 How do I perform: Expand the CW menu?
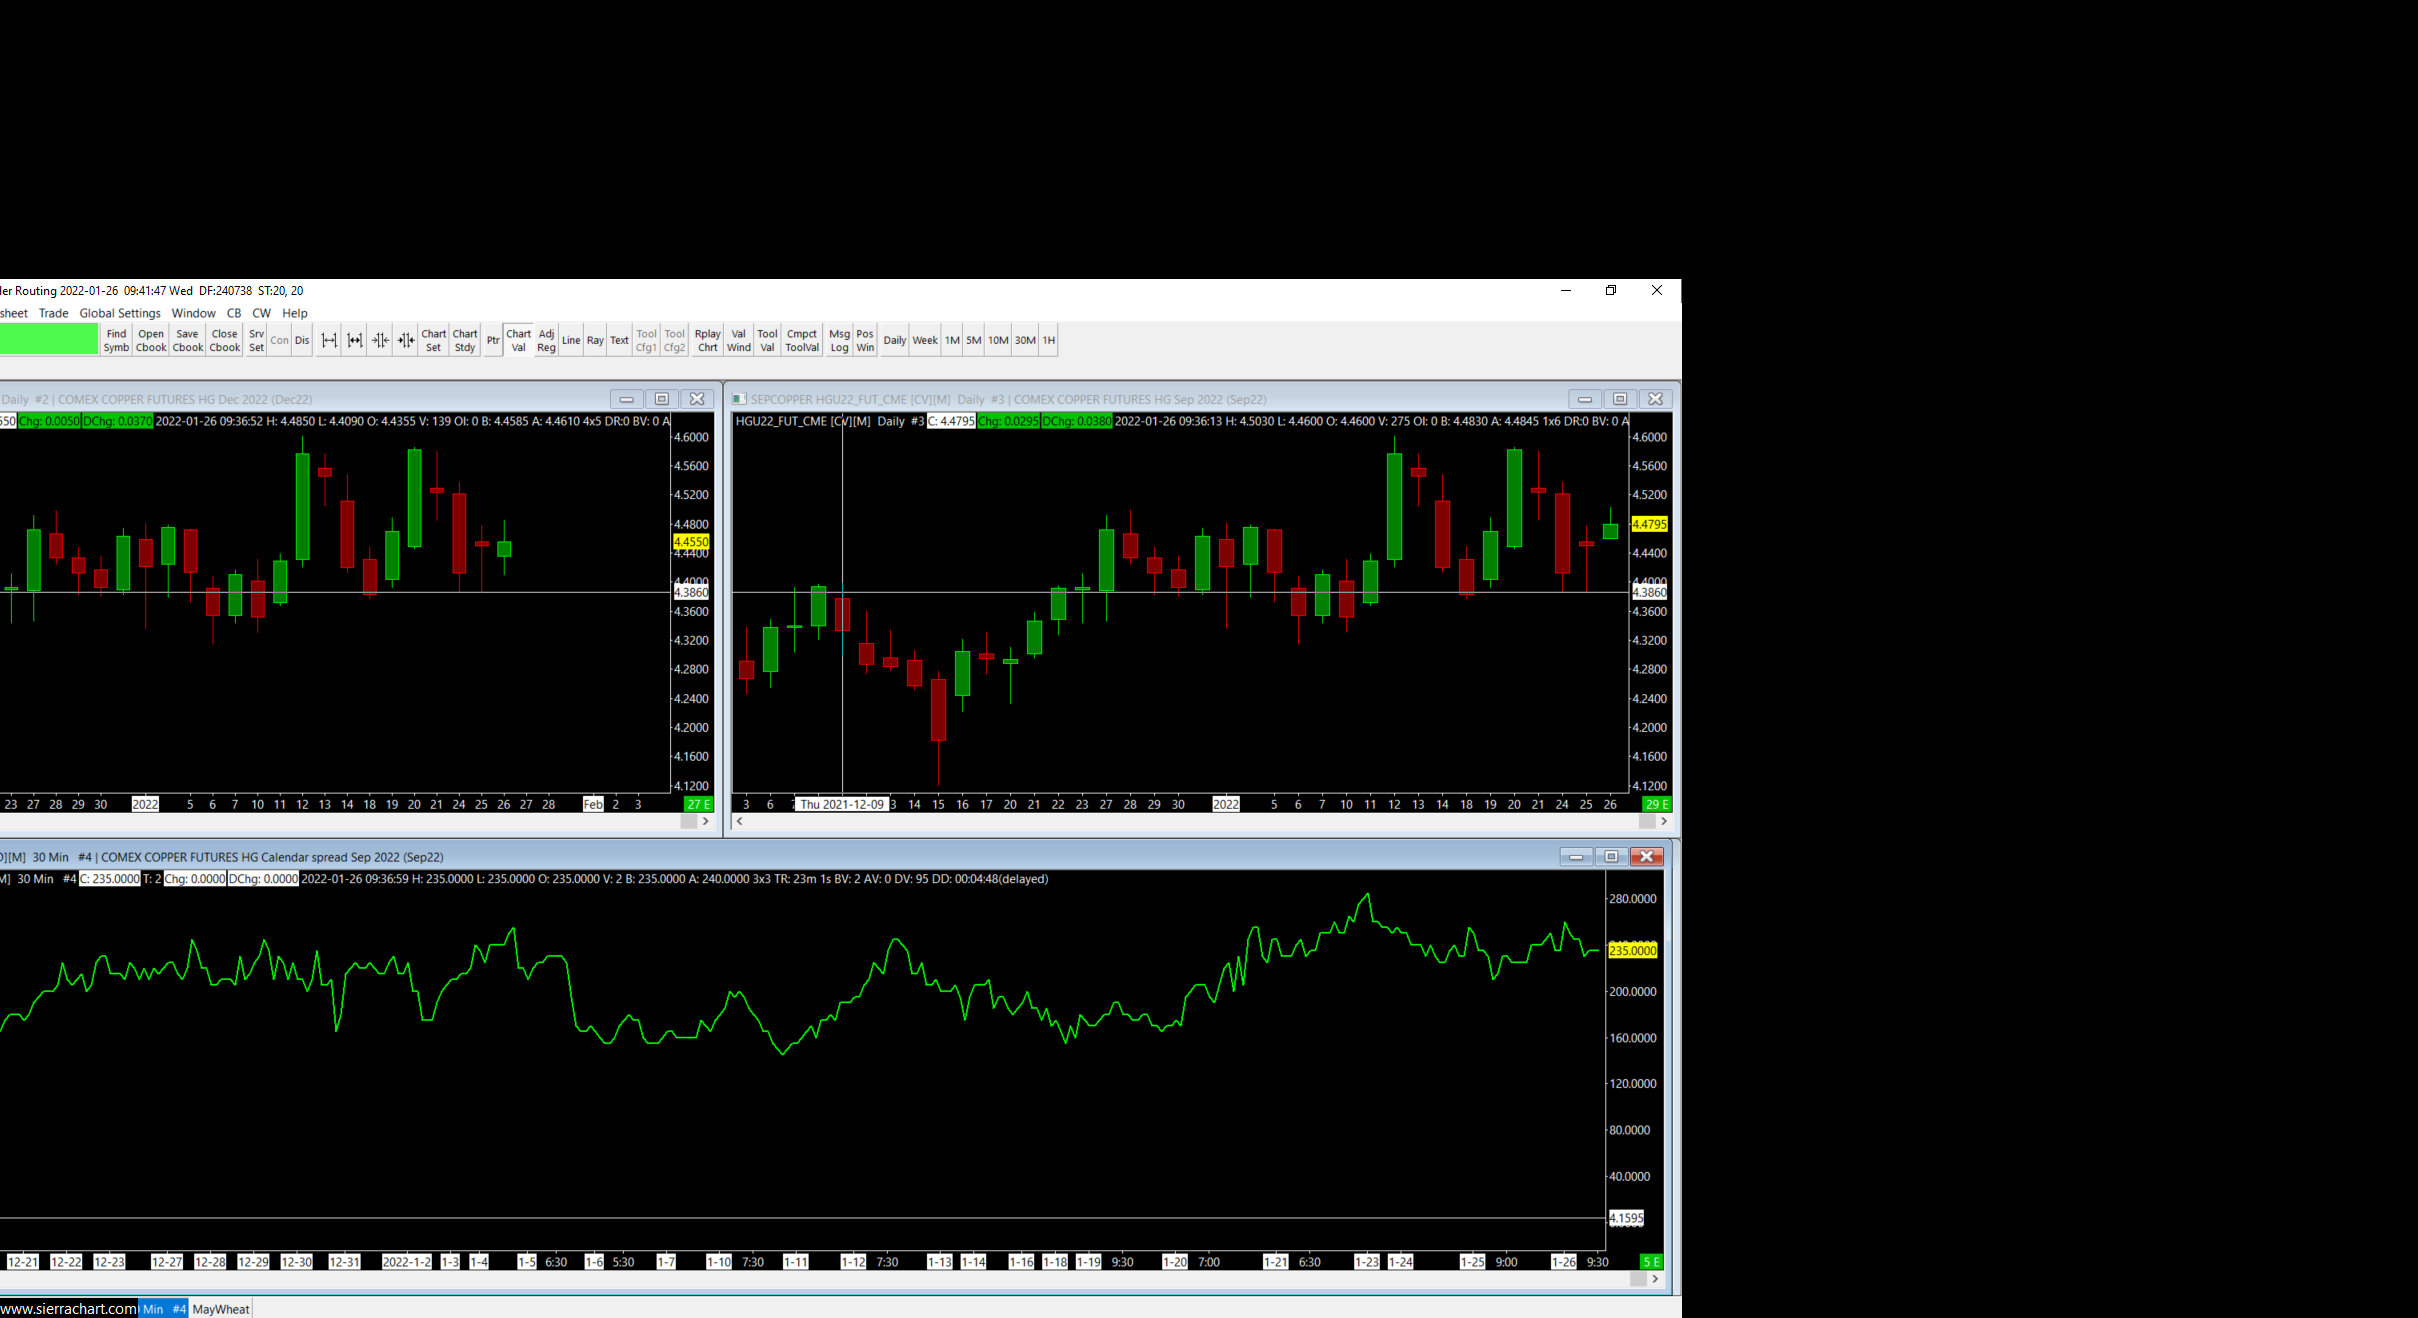click(261, 313)
